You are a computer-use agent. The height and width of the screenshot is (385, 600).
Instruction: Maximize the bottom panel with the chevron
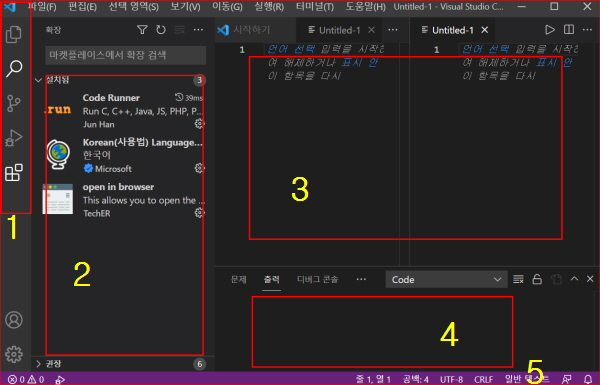tap(574, 279)
